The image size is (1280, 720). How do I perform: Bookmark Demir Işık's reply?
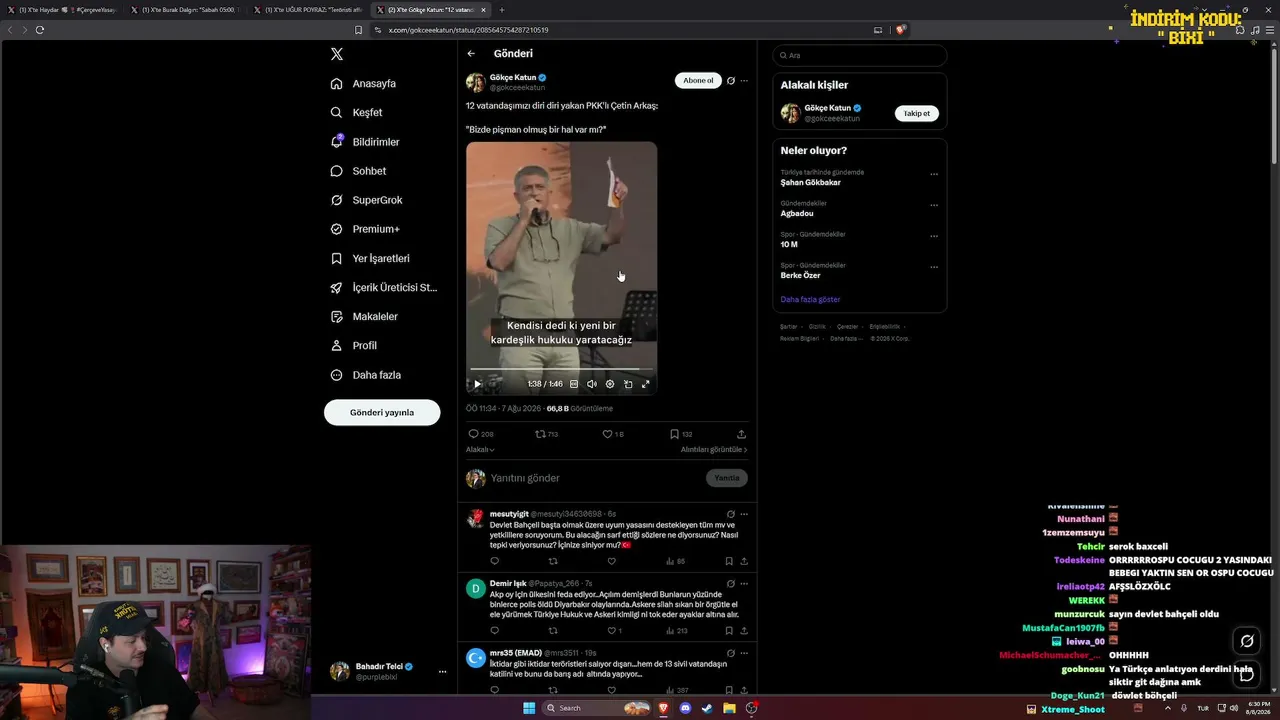pos(729,631)
